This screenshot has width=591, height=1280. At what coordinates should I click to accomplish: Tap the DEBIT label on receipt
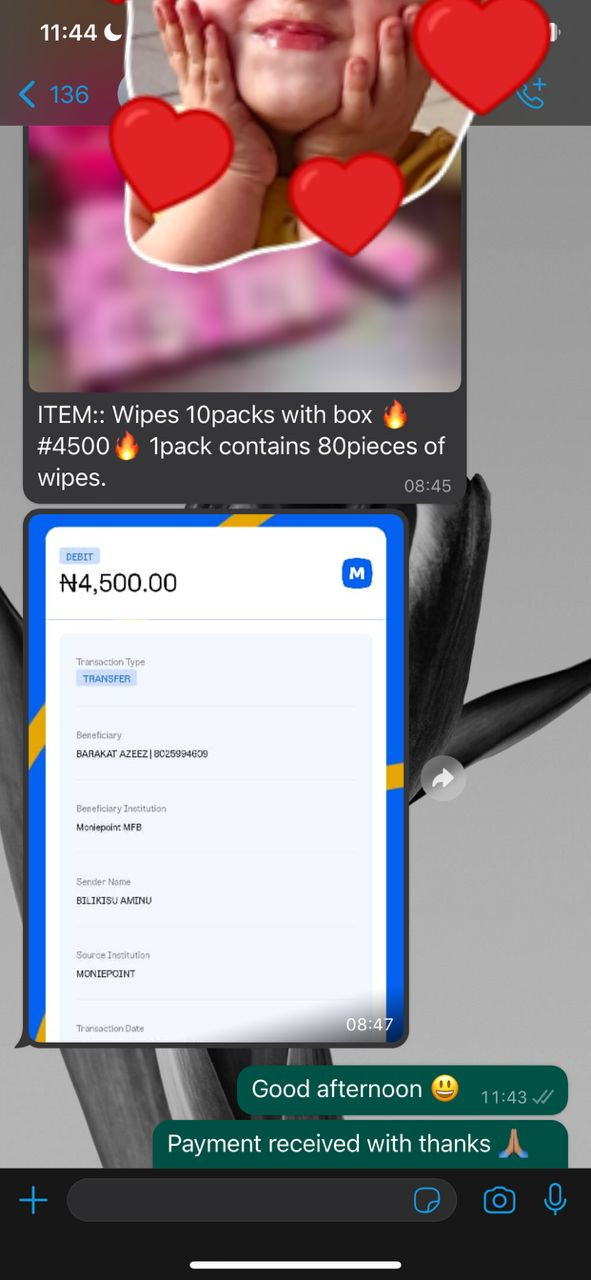(x=80, y=556)
